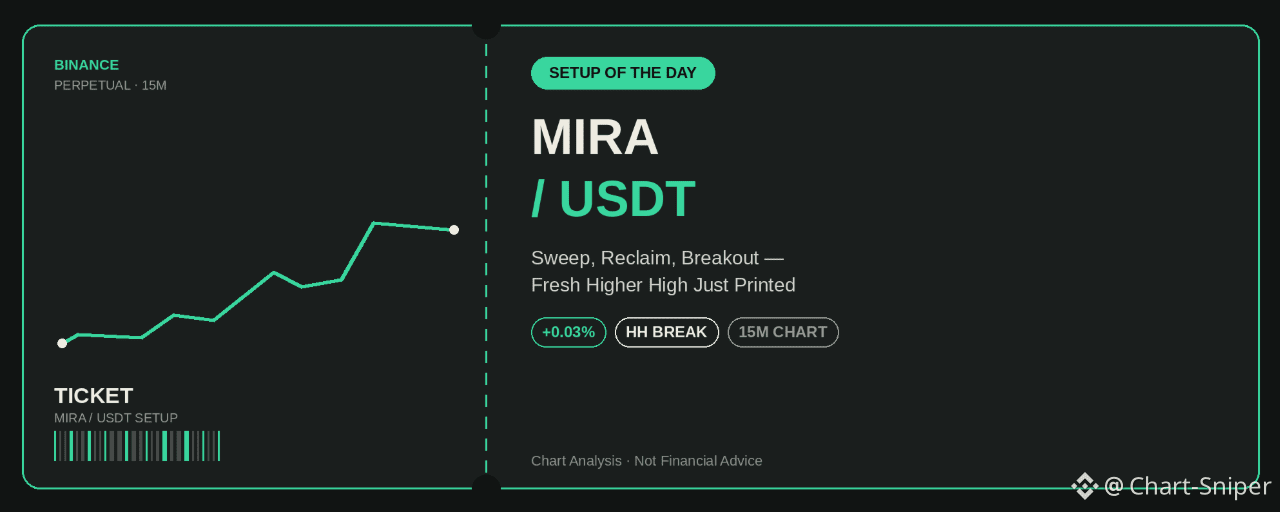Click the MIRA heading text
Screen dimensions: 1280x512
pos(595,137)
